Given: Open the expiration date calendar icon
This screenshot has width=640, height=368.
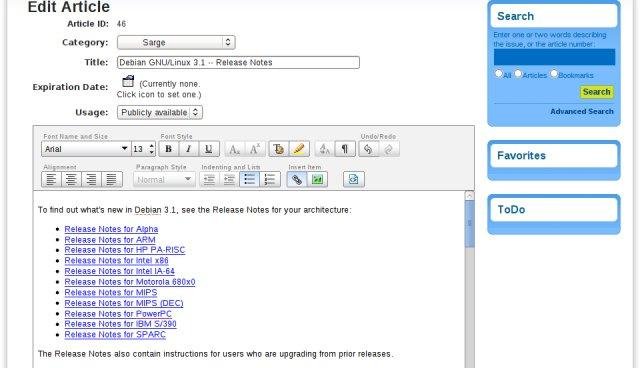Looking at the screenshot, I should point(128,81).
